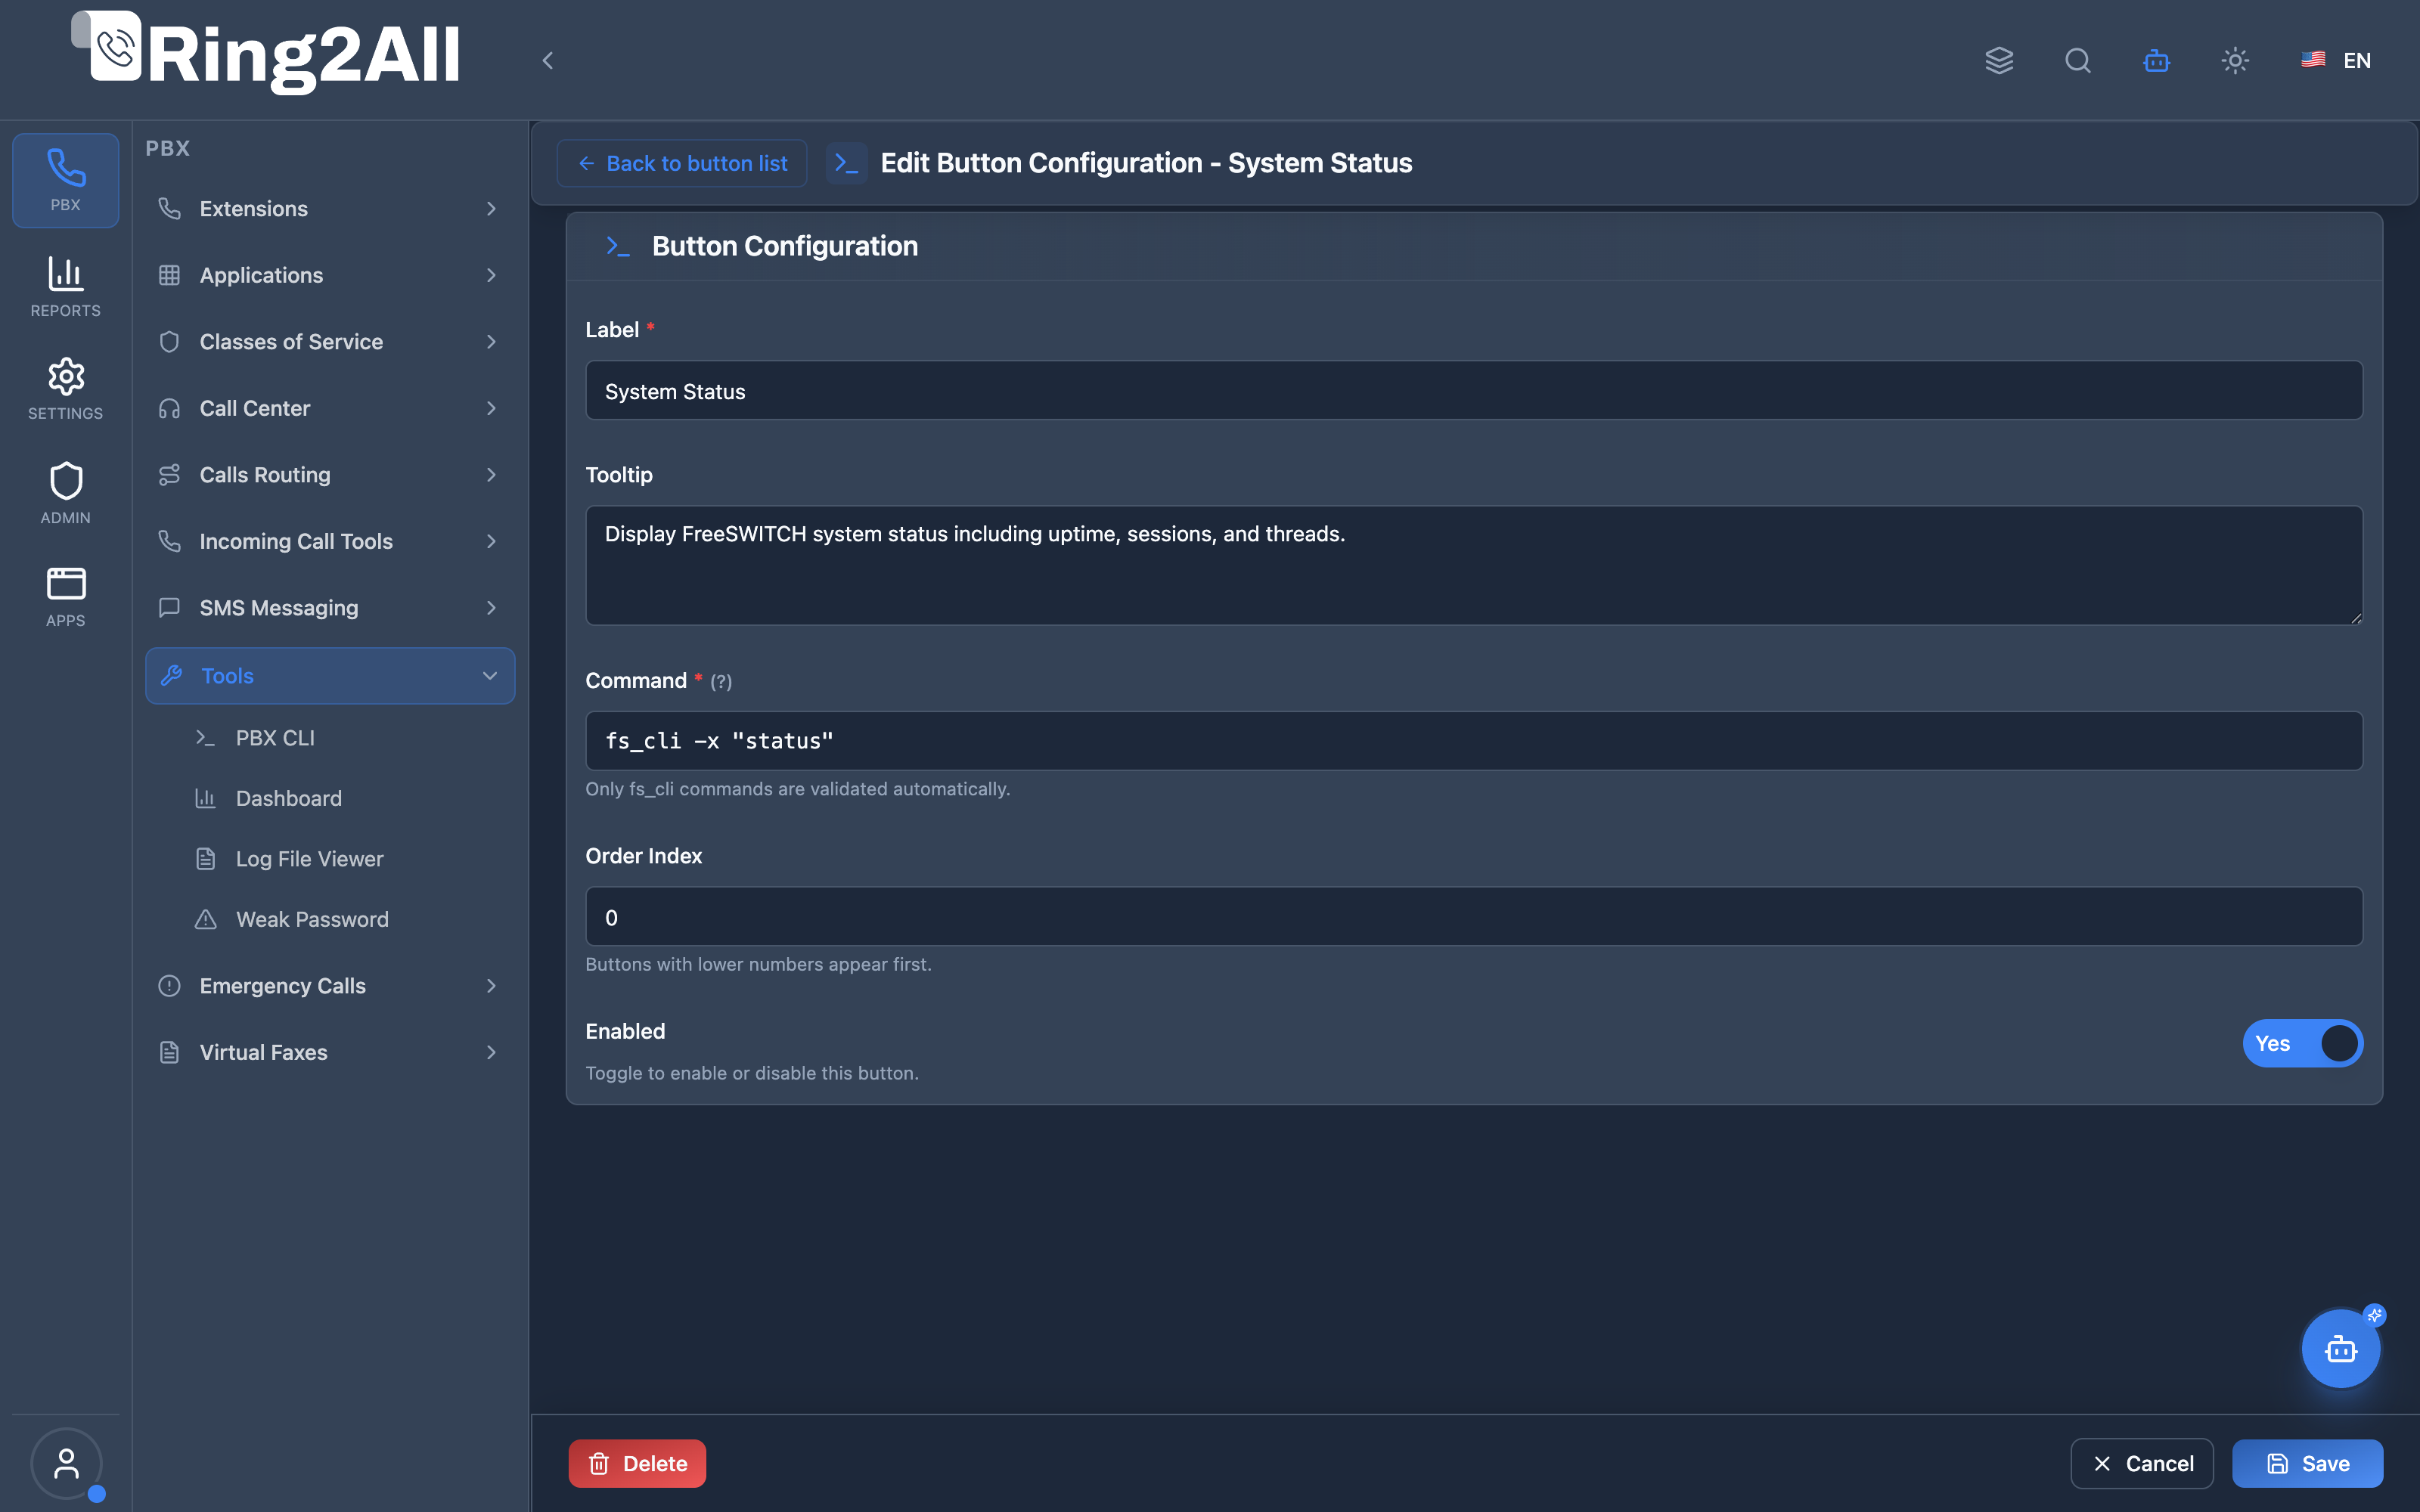Click the Command field with fs_cli

[1474, 741]
